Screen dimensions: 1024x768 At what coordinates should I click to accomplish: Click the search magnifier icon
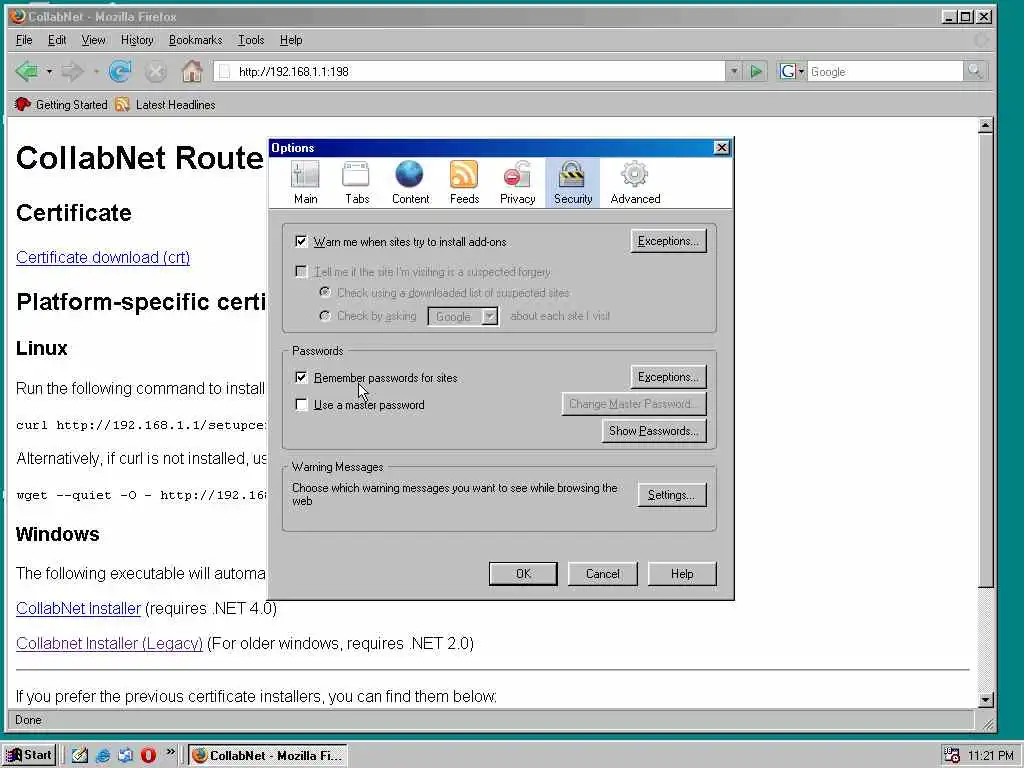[x=975, y=71]
